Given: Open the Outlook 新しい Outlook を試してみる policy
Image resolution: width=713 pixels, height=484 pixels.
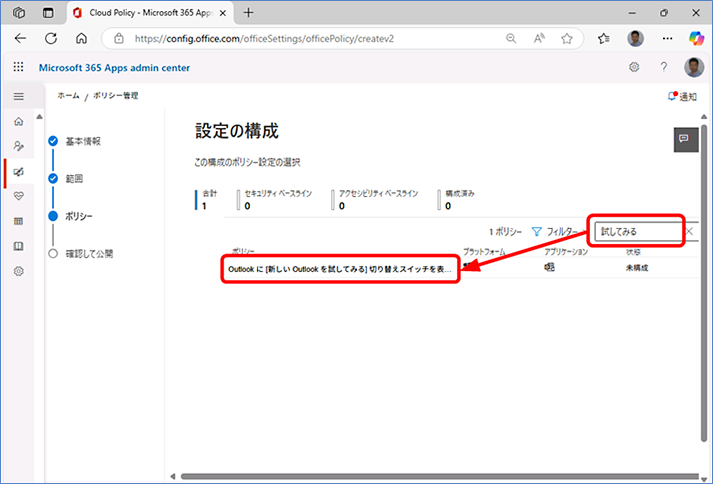Looking at the screenshot, I should point(340,269).
